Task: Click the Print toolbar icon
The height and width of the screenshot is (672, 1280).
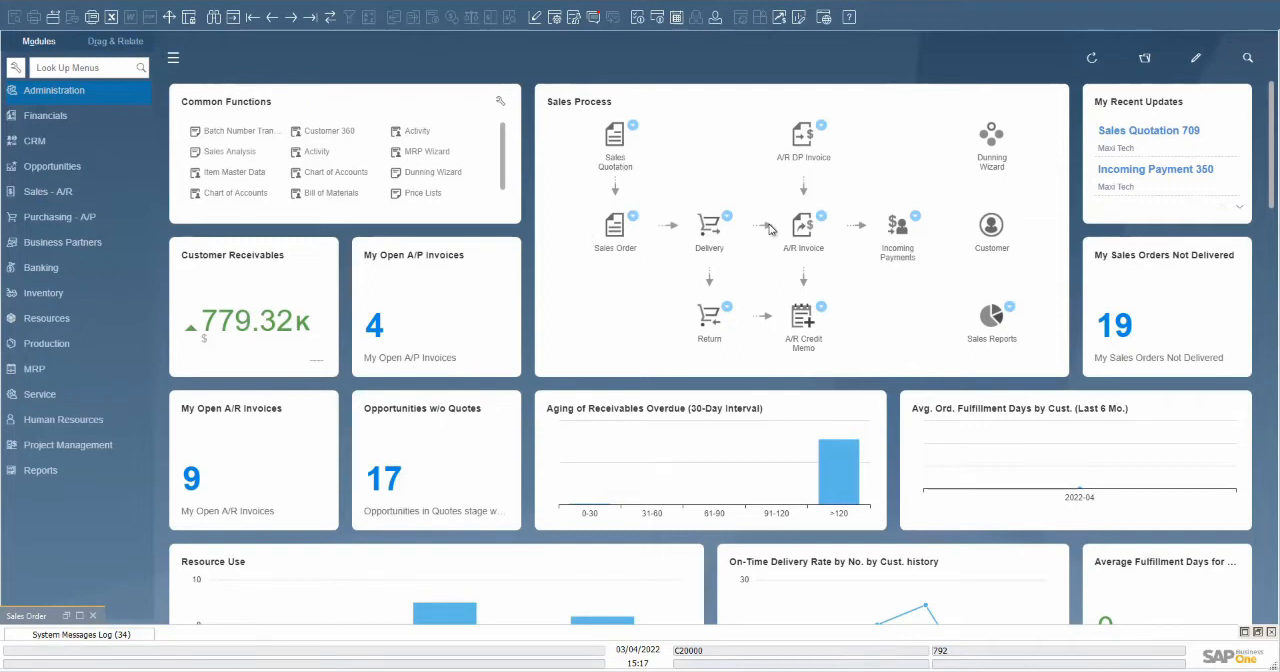Action: coord(34,17)
